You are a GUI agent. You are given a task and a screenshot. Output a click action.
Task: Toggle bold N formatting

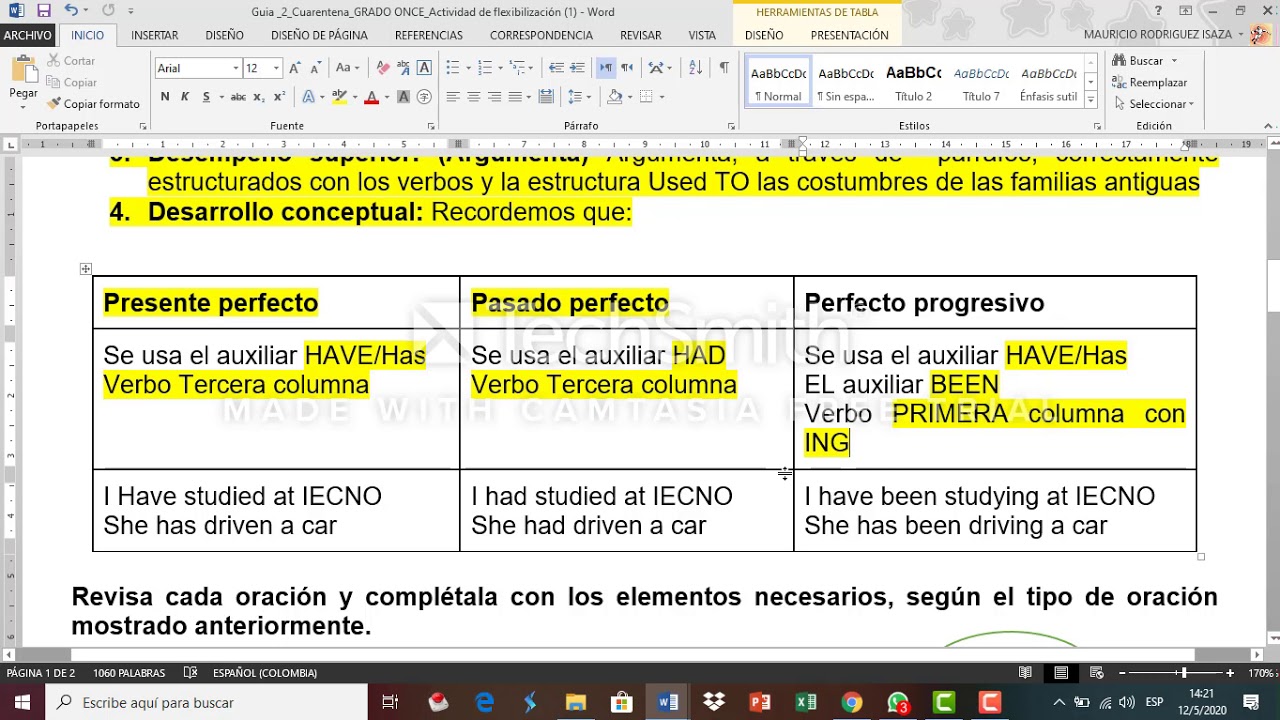coord(165,97)
